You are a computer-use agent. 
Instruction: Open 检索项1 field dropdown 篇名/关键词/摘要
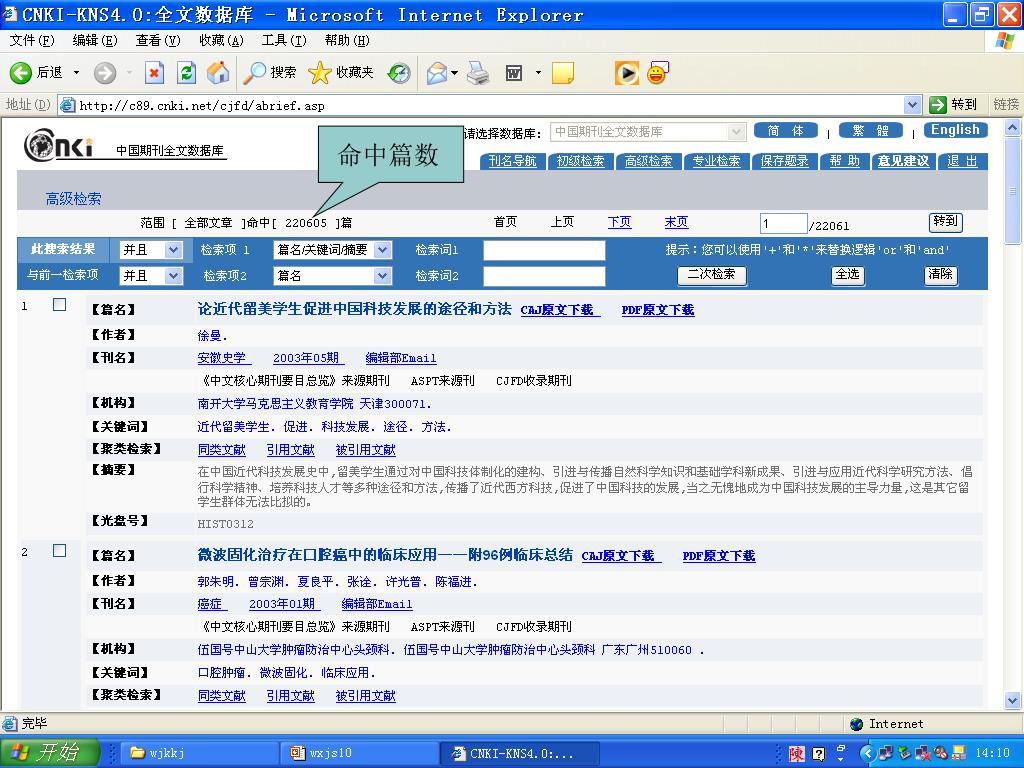tap(332, 250)
